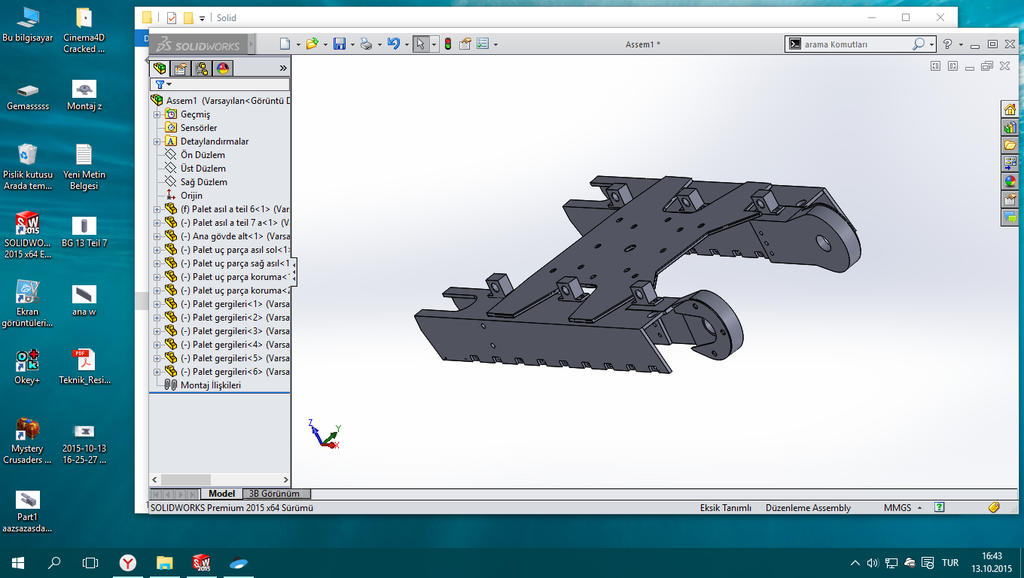This screenshot has width=1024, height=578.
Task: Open the Appearances sphere icon in task pane
Action: coord(1010,182)
